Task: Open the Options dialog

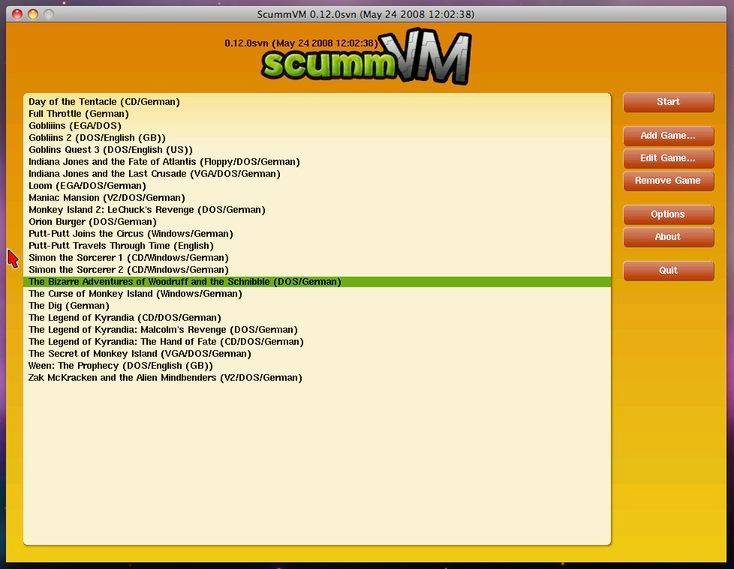Action: [668, 214]
